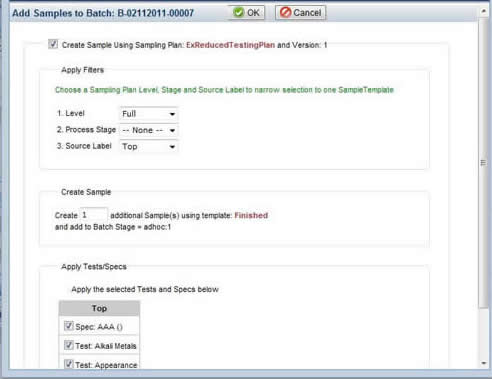The width and height of the screenshot is (492, 379).
Task: Expand the Process Stage dropdown
Action: [x=148, y=130]
